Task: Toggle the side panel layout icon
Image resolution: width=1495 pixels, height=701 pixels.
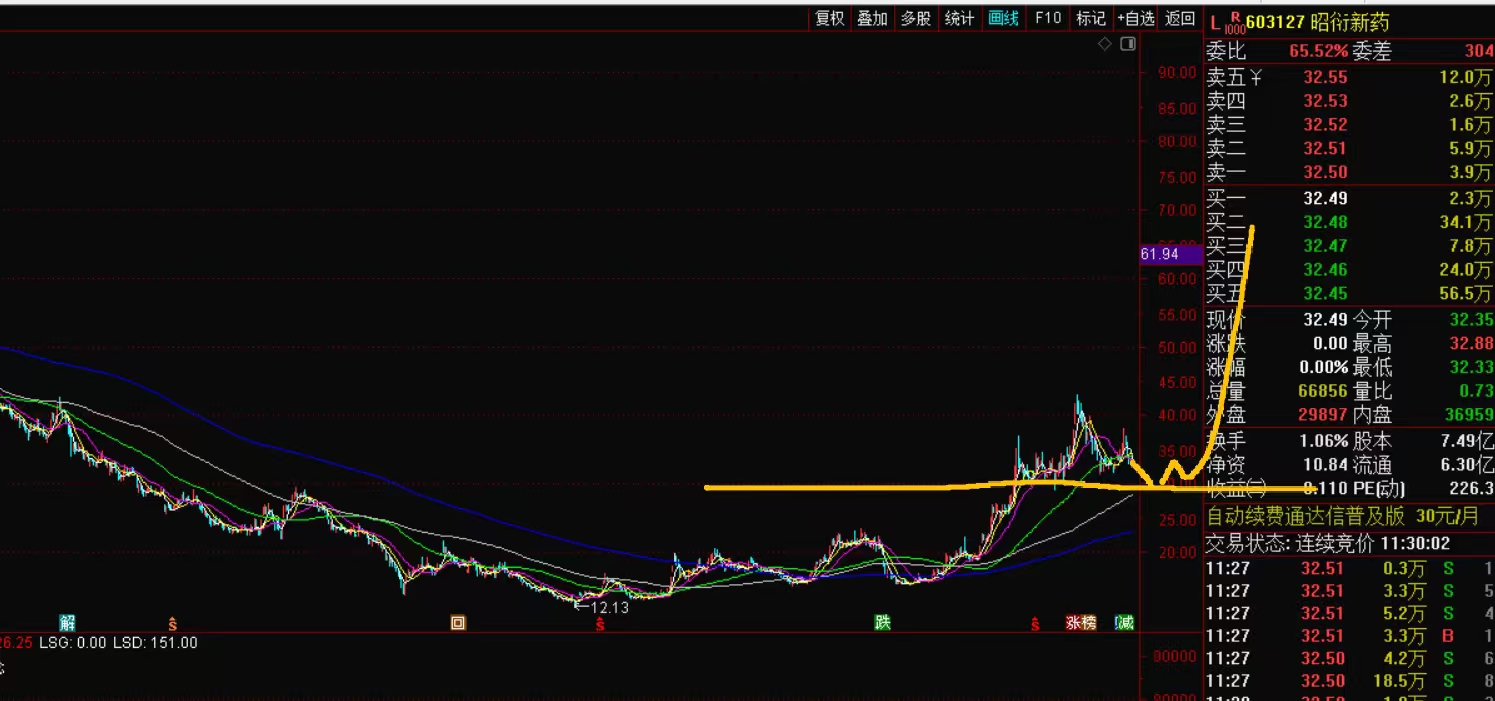Action: tap(1128, 44)
